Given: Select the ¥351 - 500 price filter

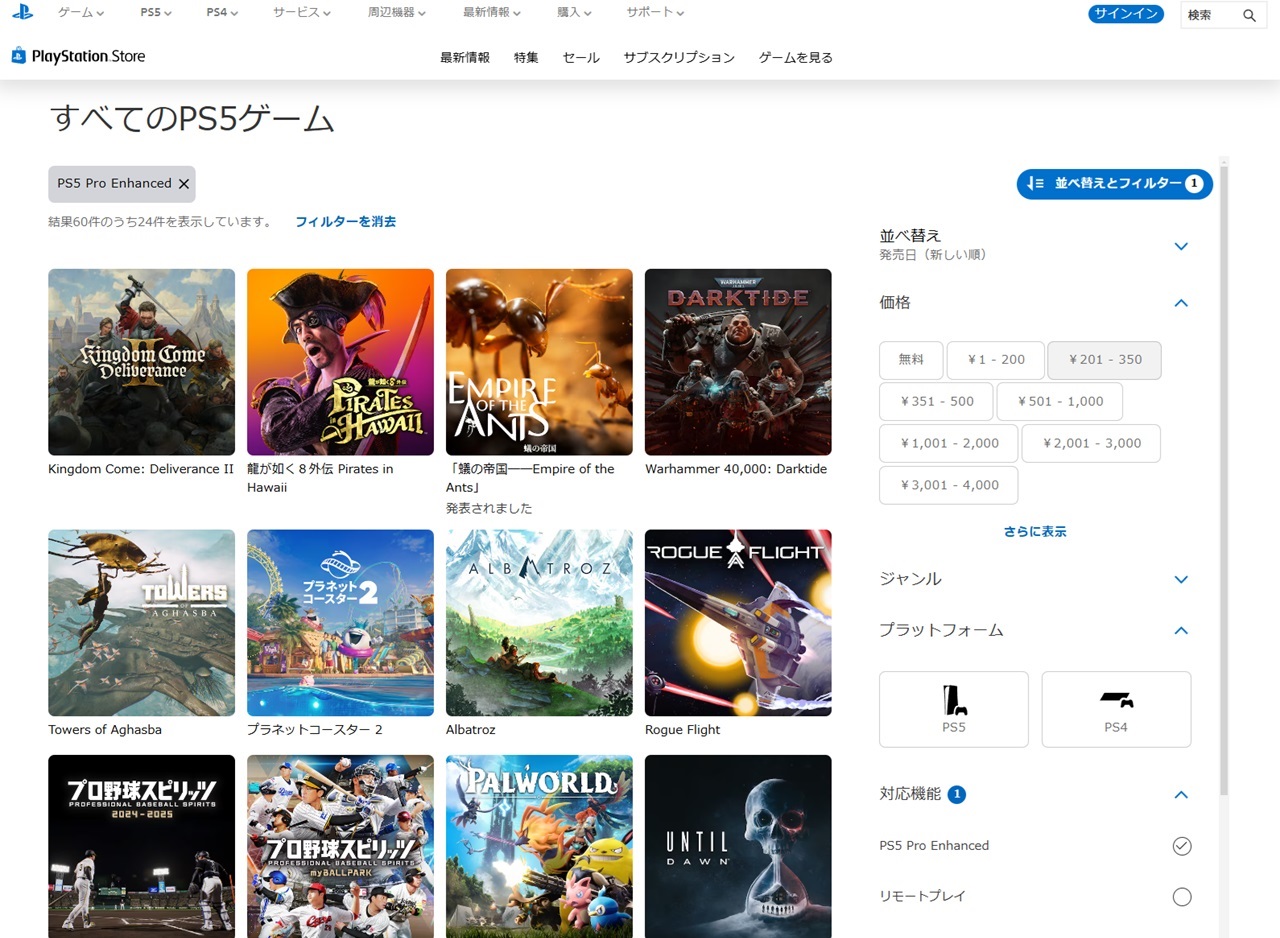Looking at the screenshot, I should (936, 401).
